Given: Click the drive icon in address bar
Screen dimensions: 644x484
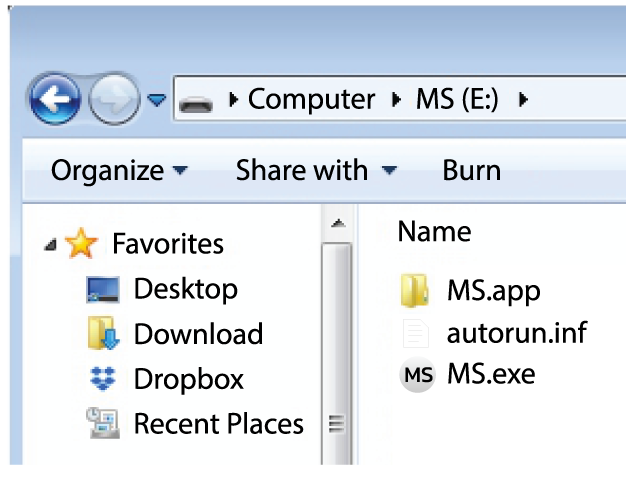Looking at the screenshot, I should 196,103.
